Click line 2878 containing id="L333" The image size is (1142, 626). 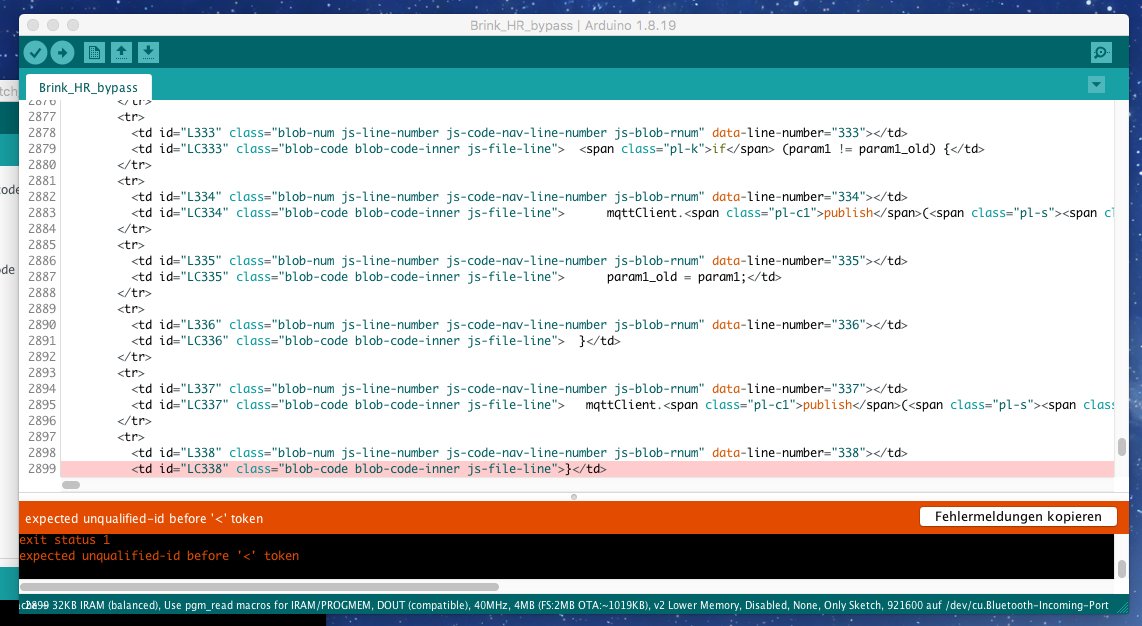click(x=519, y=132)
